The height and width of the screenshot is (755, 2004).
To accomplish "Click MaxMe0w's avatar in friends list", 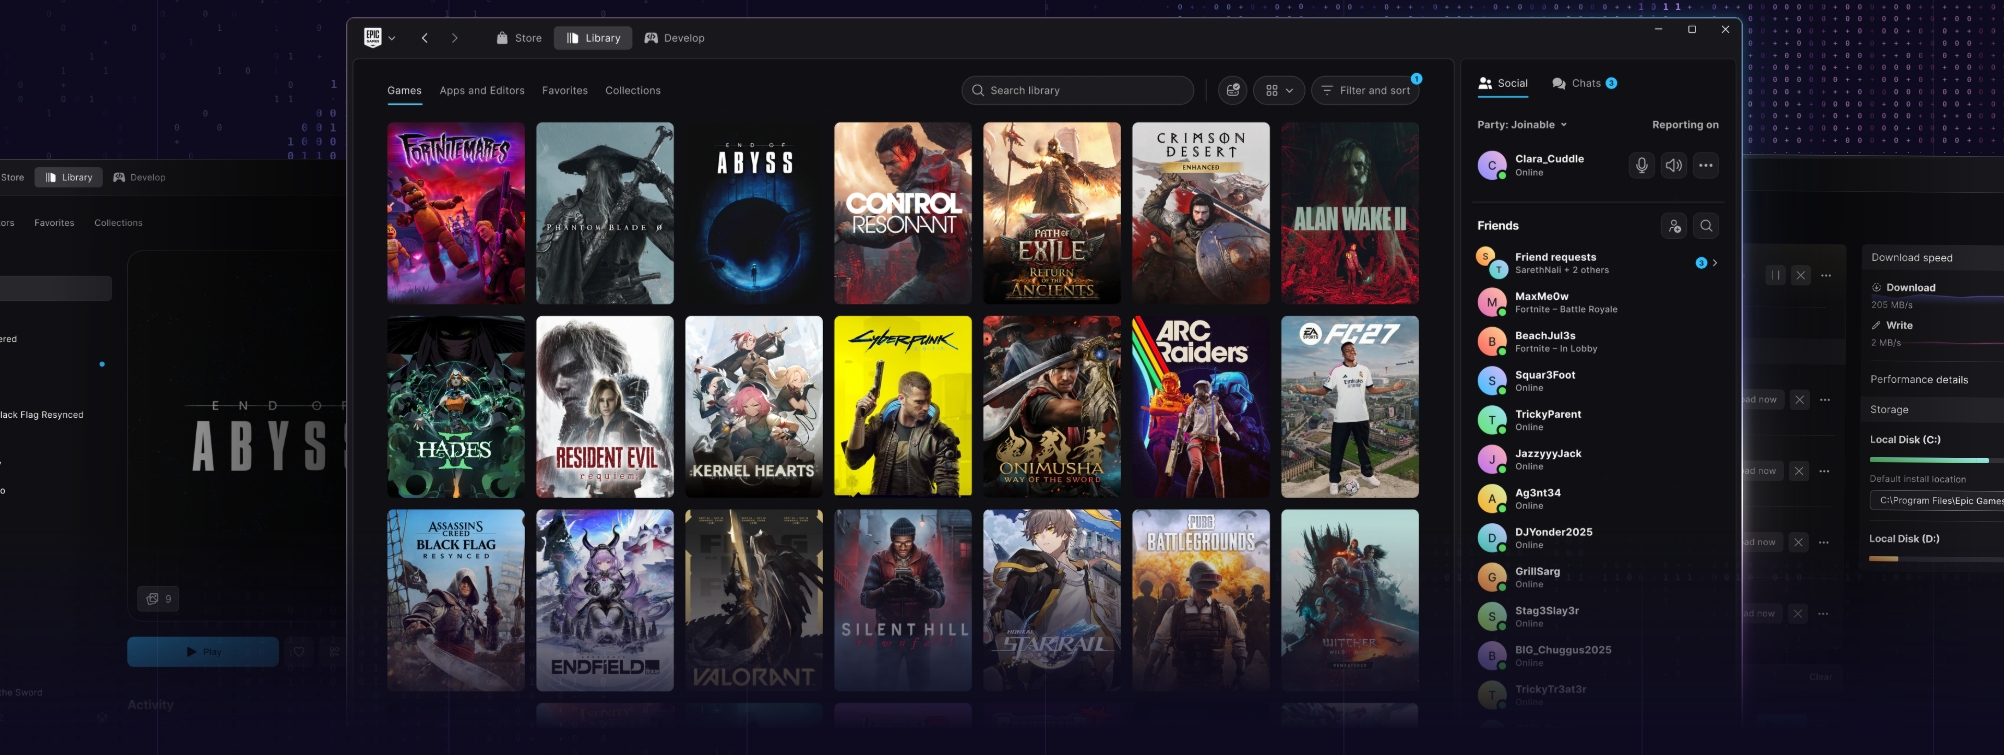I will 1492,302.
